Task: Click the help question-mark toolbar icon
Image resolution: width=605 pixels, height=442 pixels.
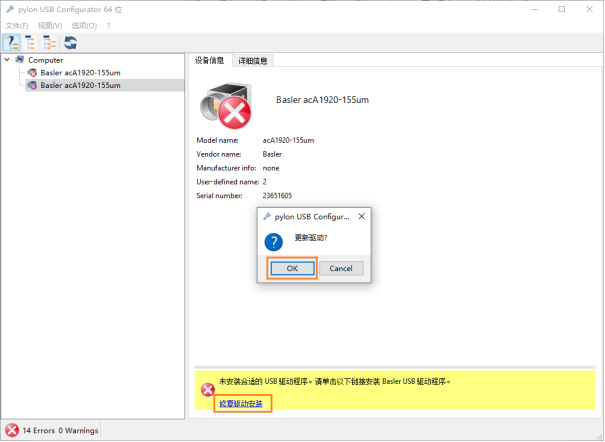Action: click(12, 42)
